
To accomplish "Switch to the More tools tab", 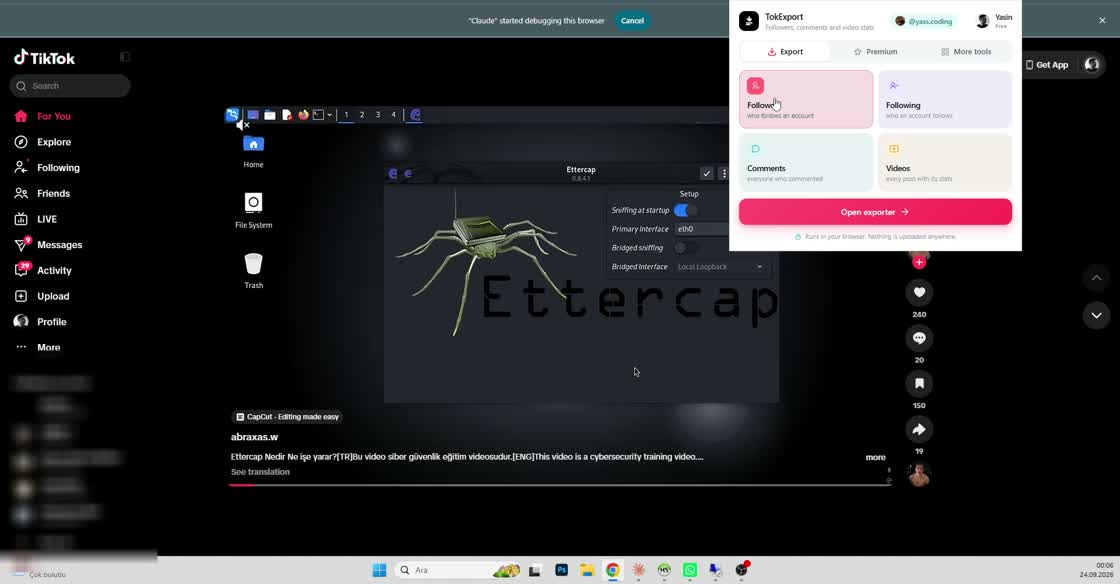I will (x=966, y=52).
